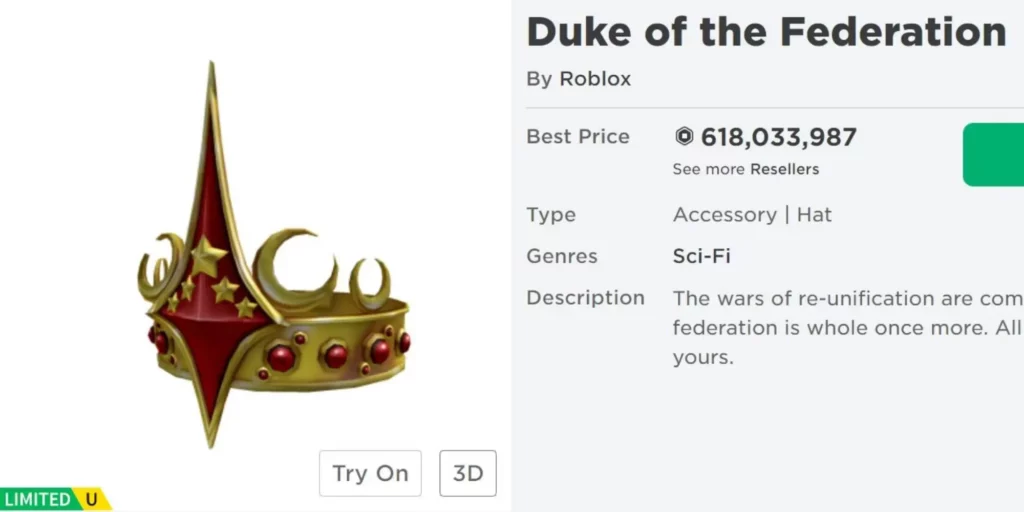
Task: Open the Roblox creator link
Action: [x=594, y=79]
